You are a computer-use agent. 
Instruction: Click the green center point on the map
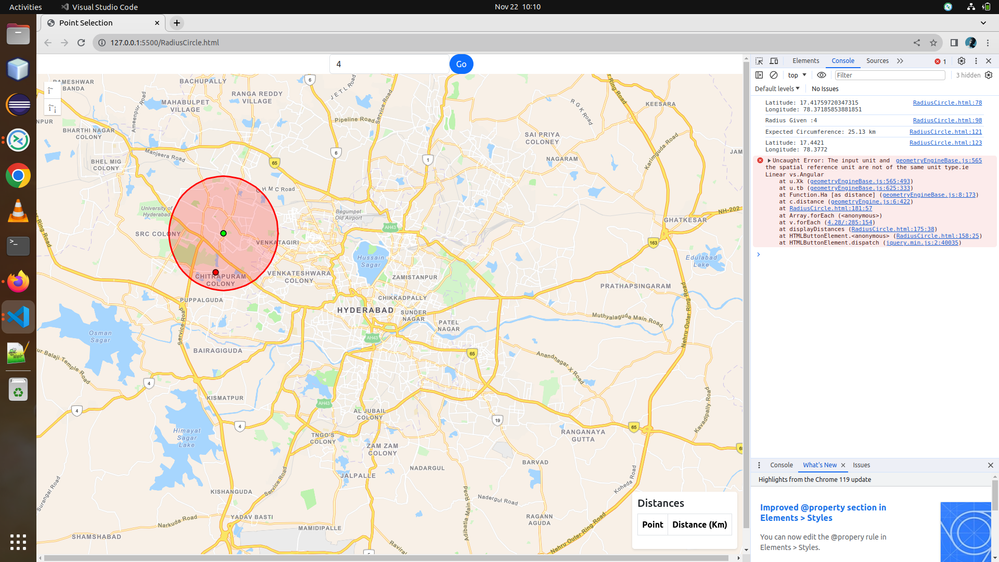click(x=224, y=233)
